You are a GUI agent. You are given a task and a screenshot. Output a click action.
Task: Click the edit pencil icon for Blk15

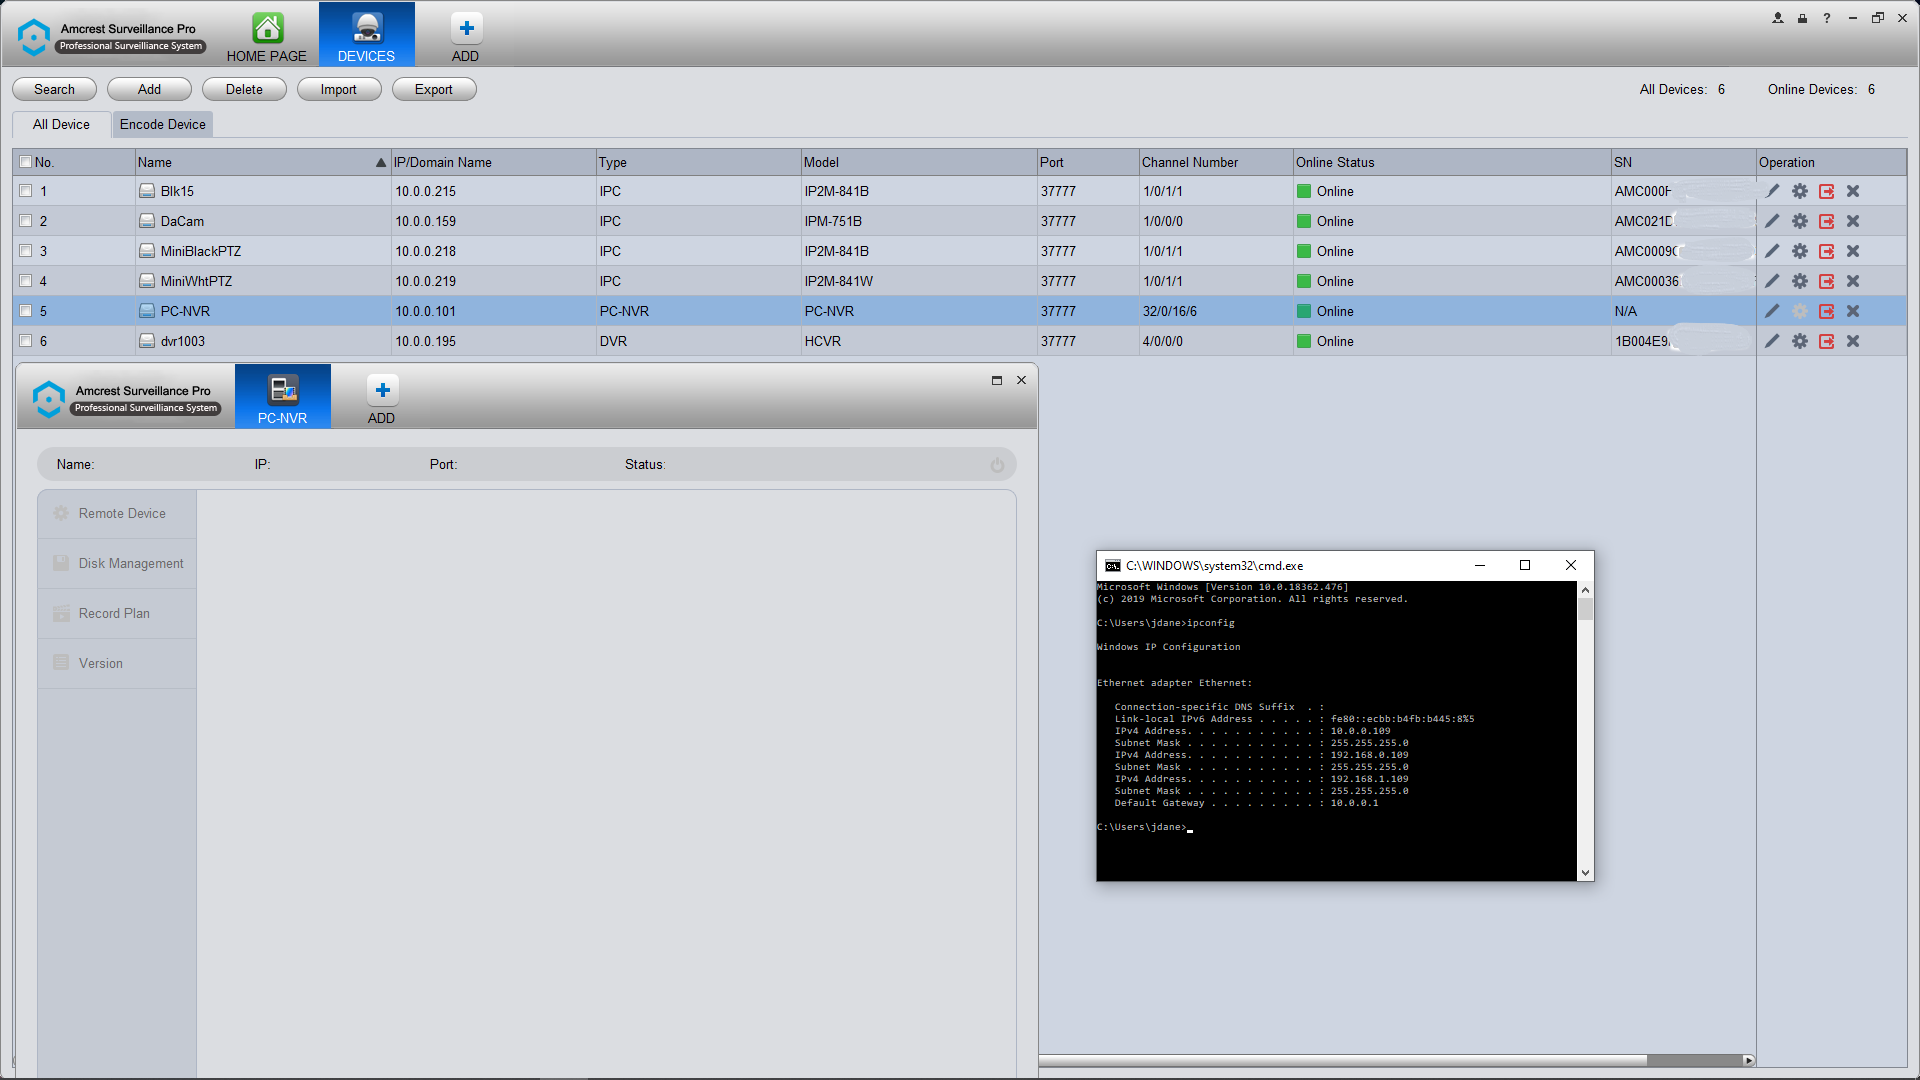1772,191
